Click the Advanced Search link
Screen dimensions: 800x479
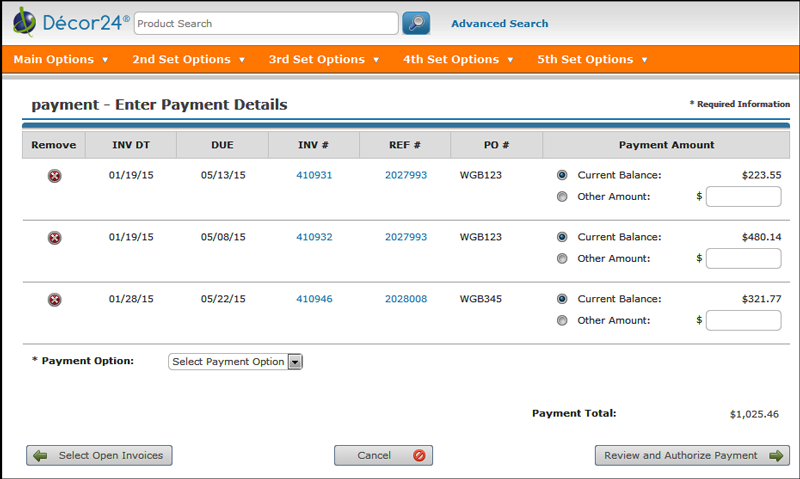pos(499,24)
